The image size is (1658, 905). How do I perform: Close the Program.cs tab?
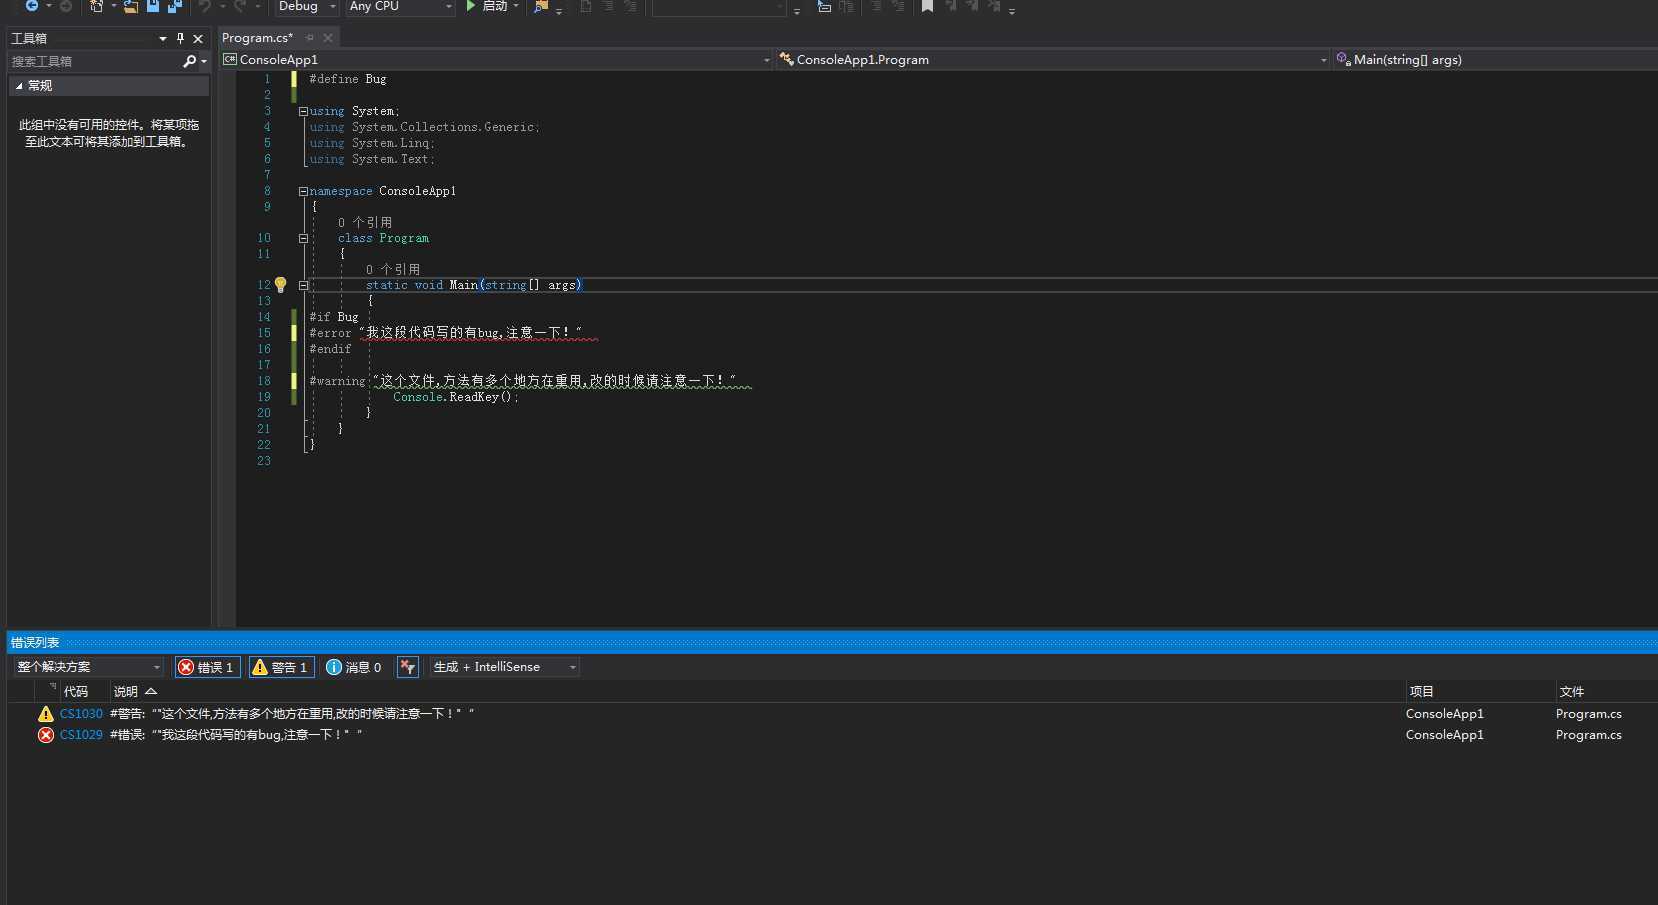click(x=327, y=38)
